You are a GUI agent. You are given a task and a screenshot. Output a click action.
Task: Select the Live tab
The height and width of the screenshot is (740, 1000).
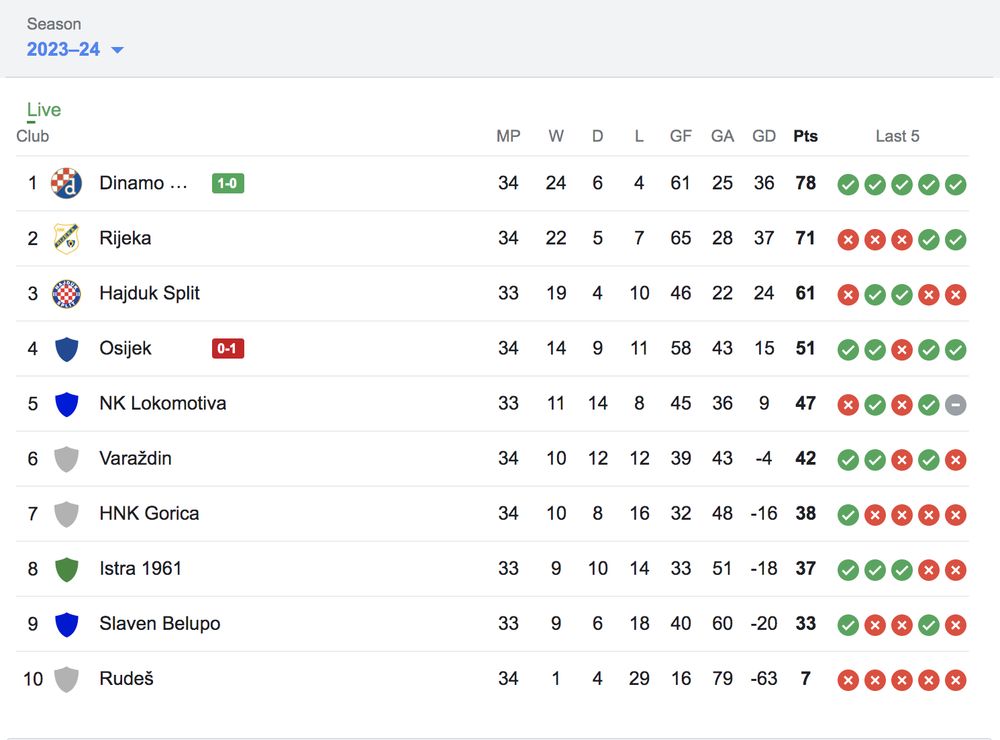click(x=44, y=110)
